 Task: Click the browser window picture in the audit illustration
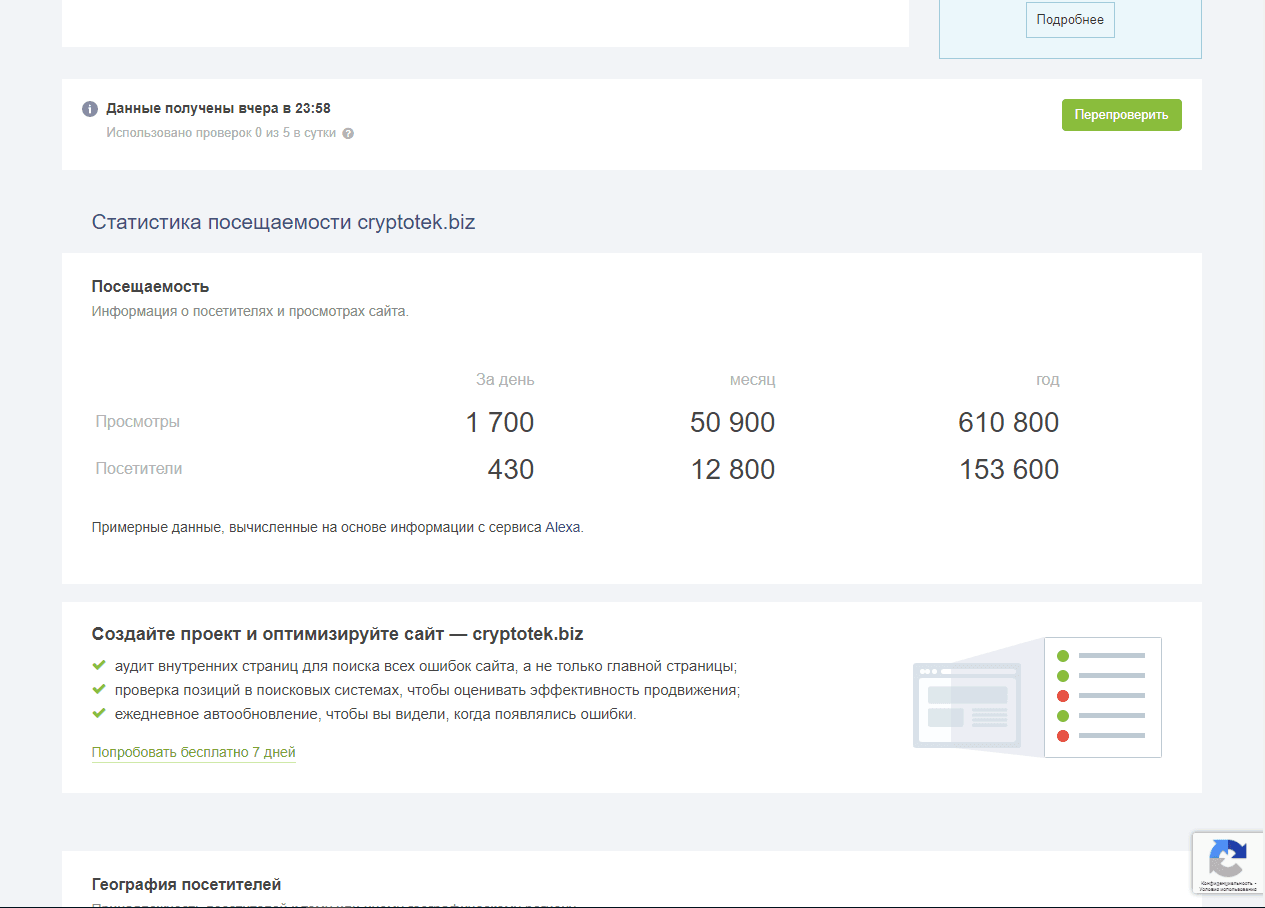coord(966,704)
